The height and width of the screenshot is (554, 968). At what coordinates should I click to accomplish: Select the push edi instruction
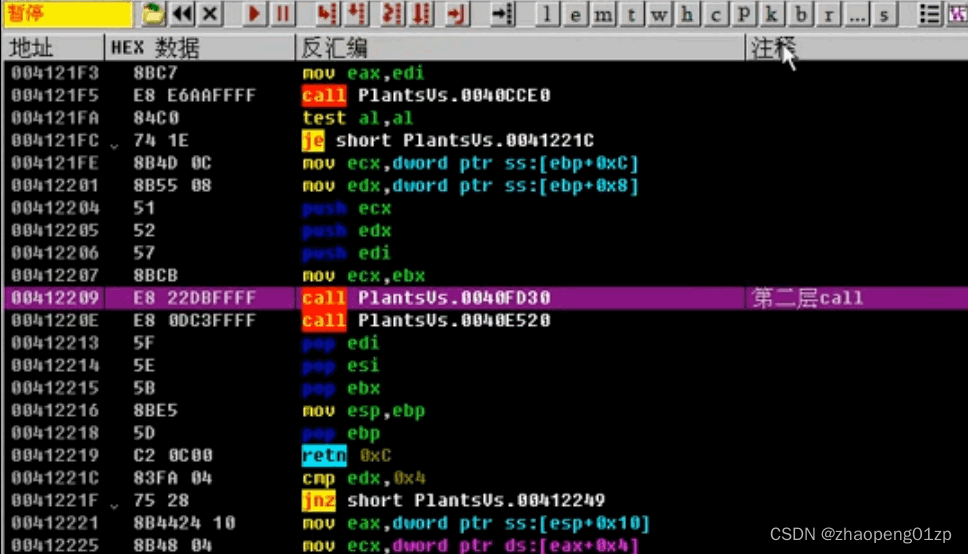346,253
